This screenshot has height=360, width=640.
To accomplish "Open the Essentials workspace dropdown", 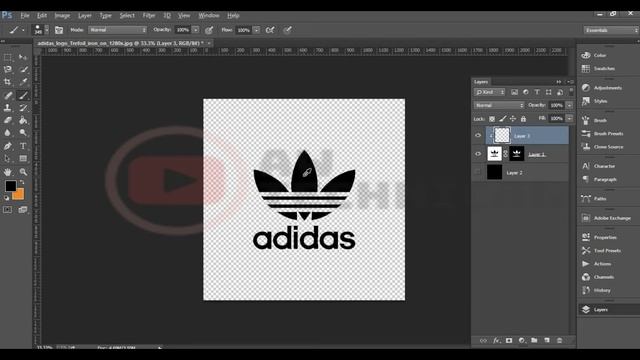I will pos(611,30).
